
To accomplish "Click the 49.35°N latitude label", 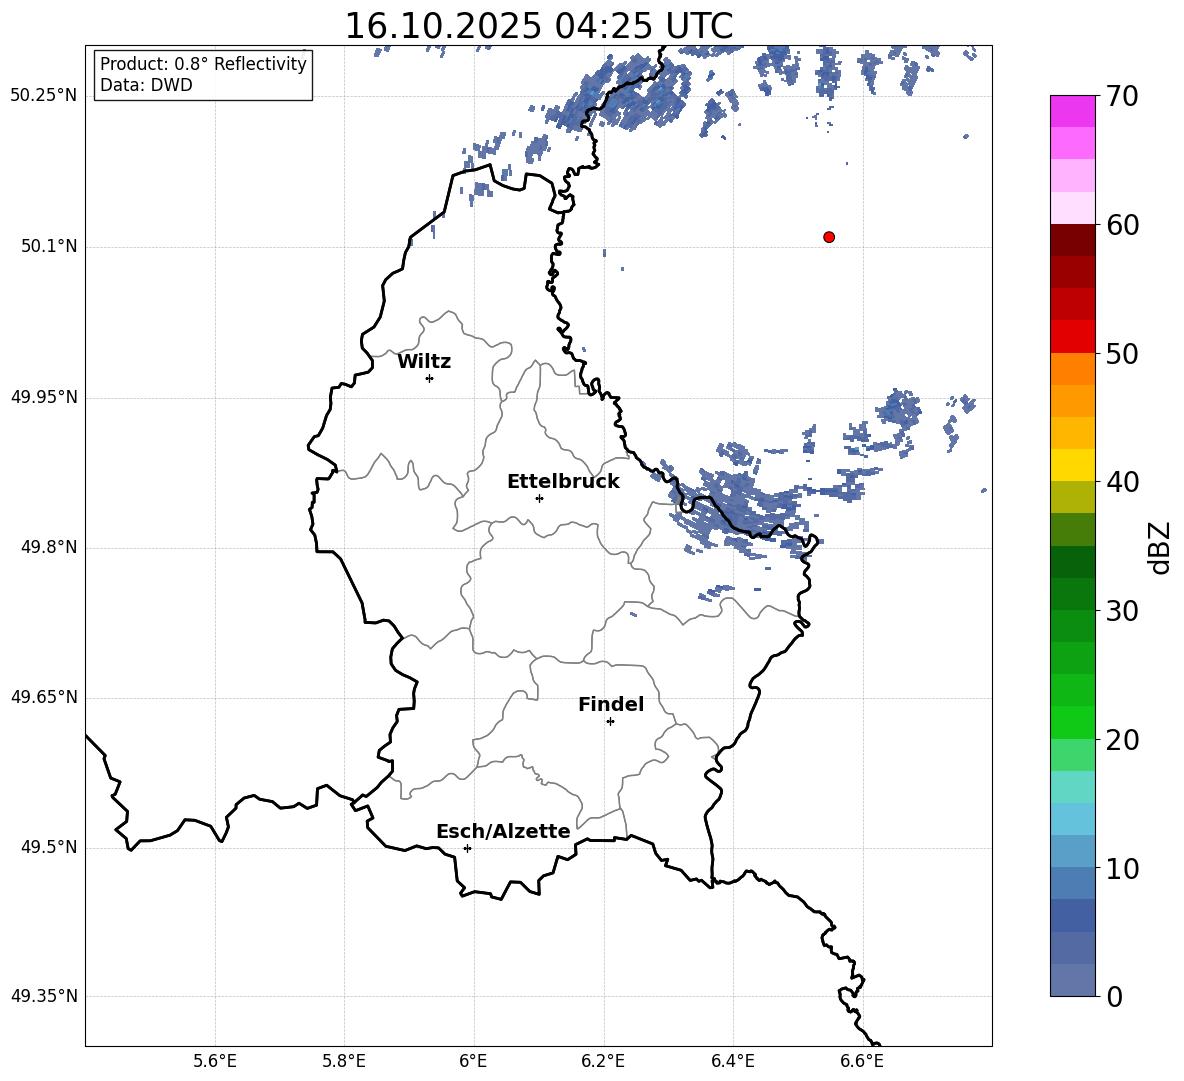I will (44, 996).
